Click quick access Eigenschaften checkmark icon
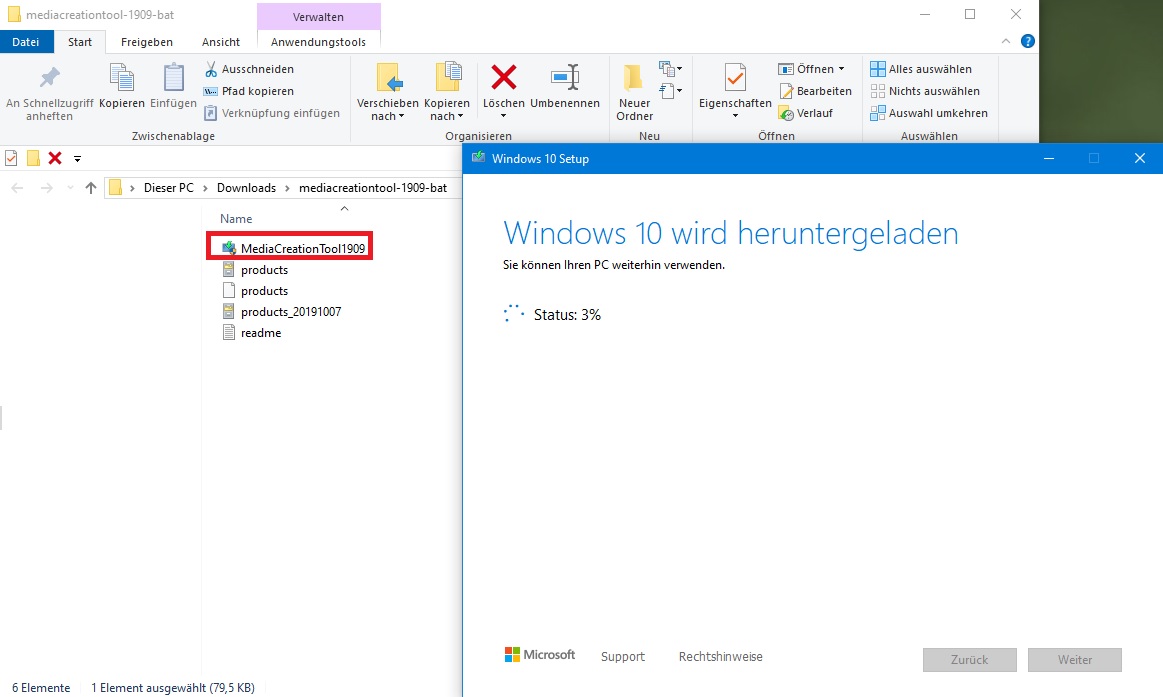The height and width of the screenshot is (697, 1163). coord(11,158)
